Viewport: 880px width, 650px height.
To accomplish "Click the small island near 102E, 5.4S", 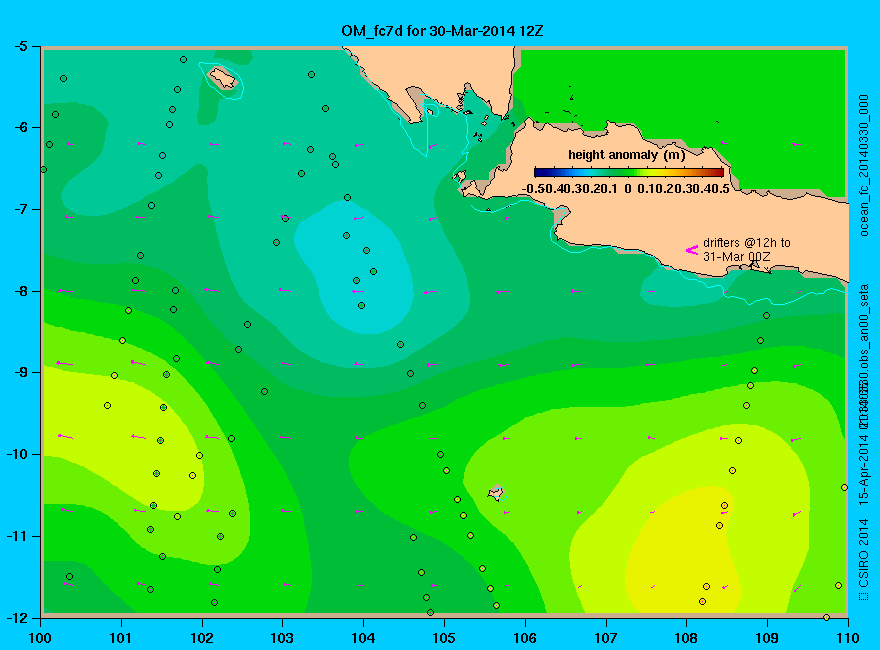I will [223, 77].
